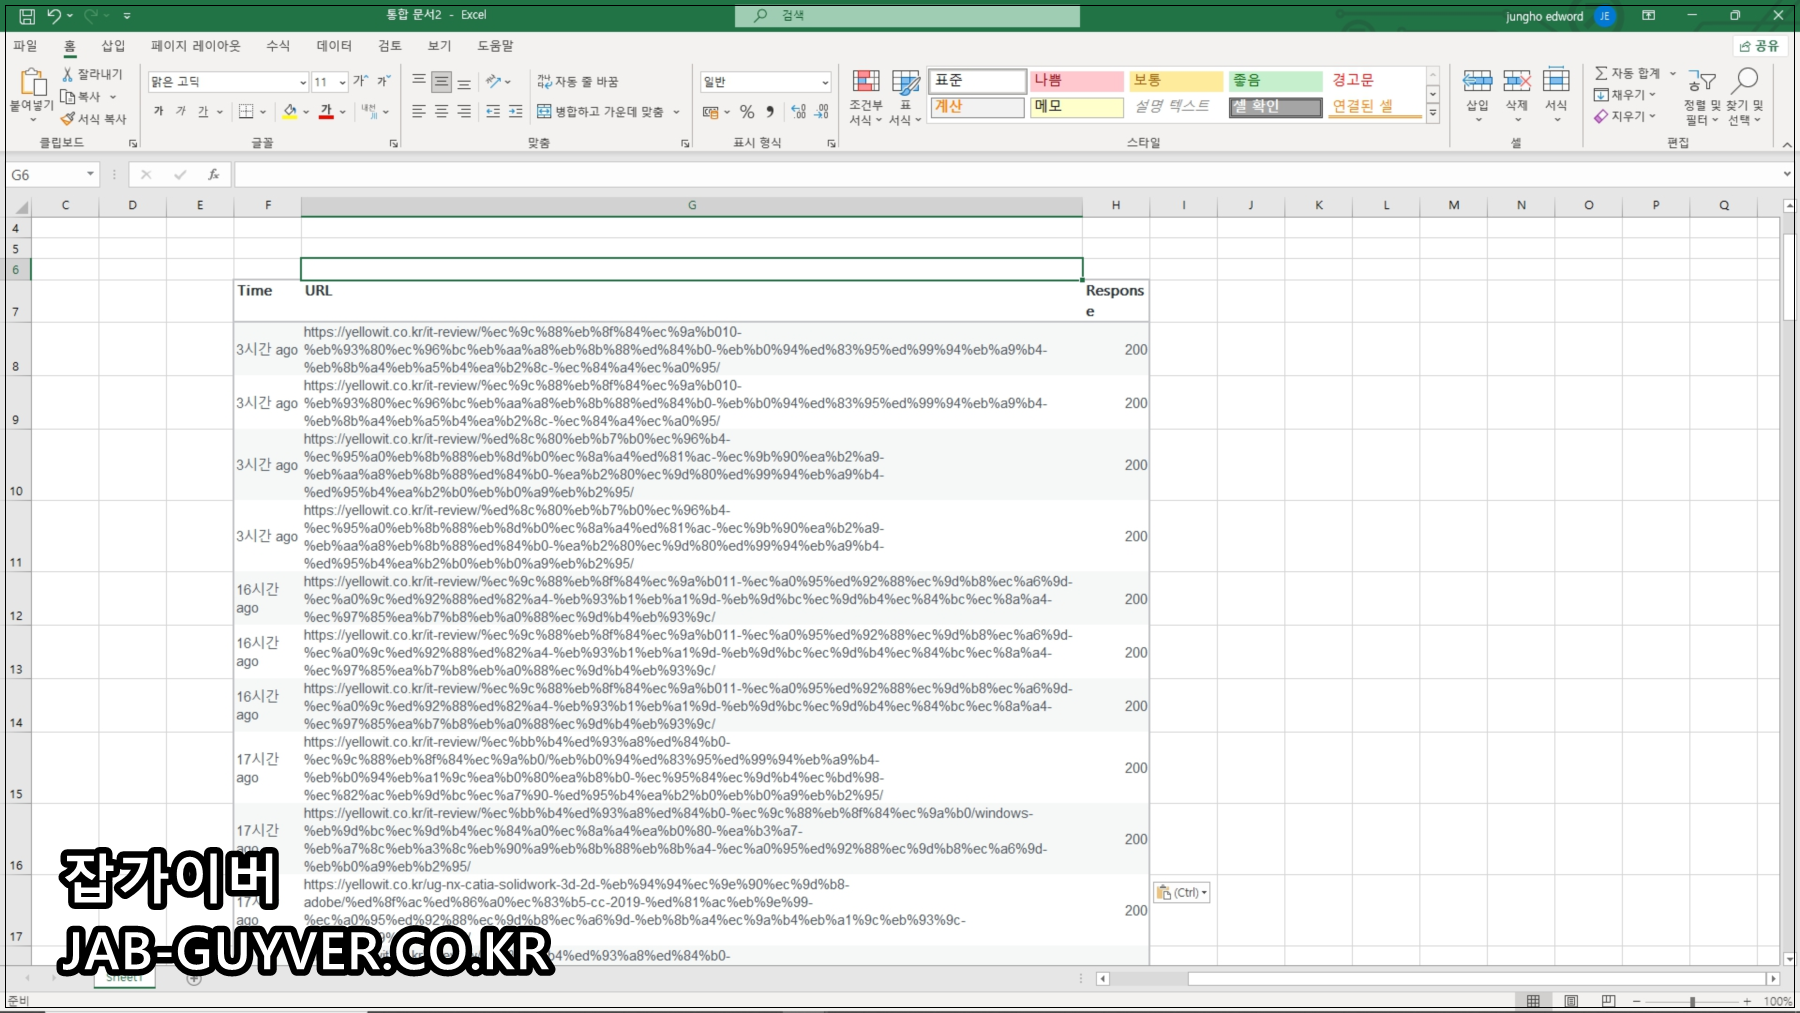Expand the cell styles gallery more arrow
The image size is (1800, 1013).
point(1433,114)
